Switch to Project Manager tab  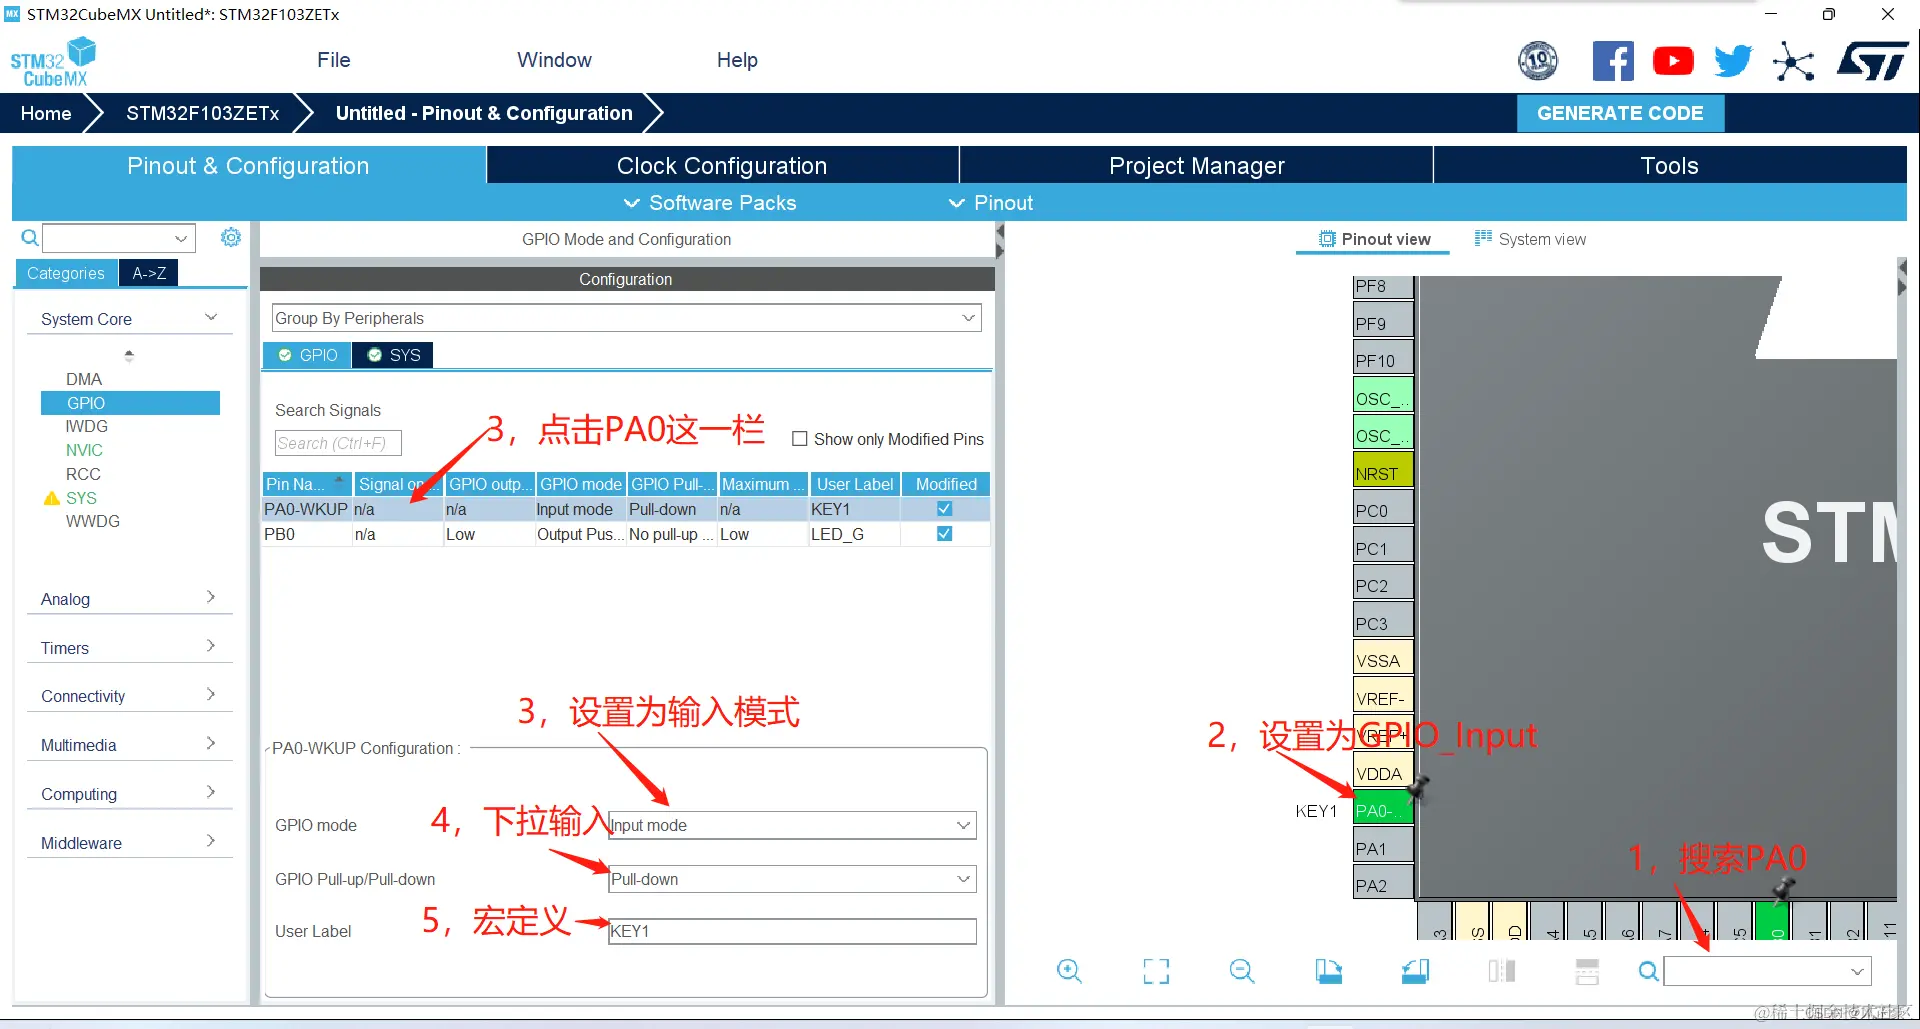pos(1196,166)
